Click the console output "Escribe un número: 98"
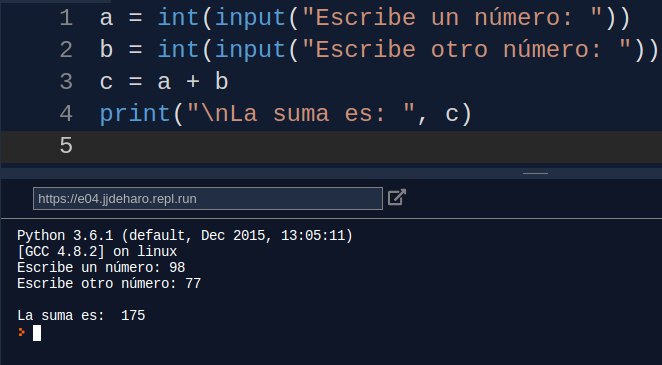 point(101,268)
